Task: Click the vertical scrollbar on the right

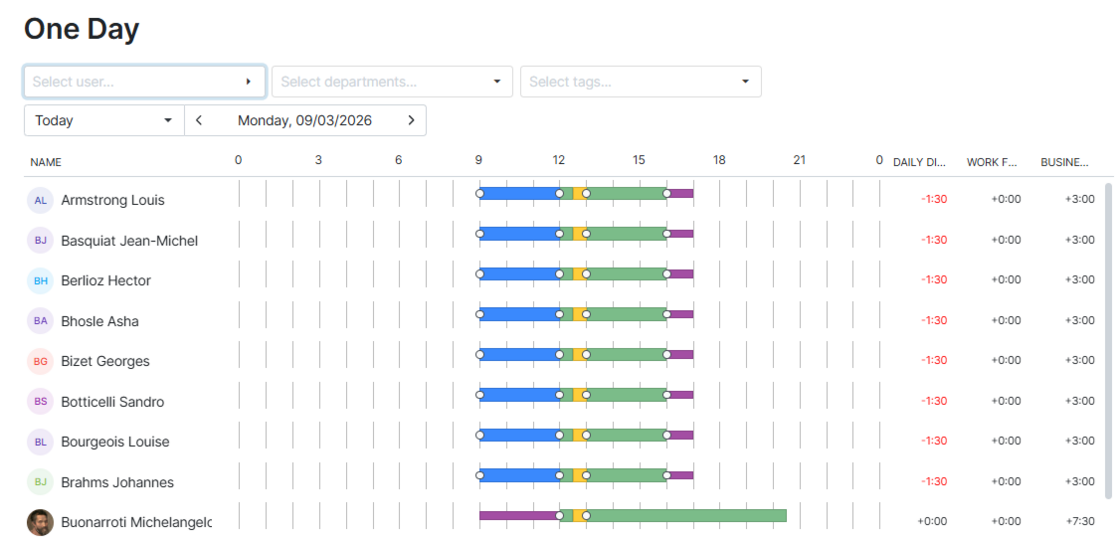Action: 1109,340
